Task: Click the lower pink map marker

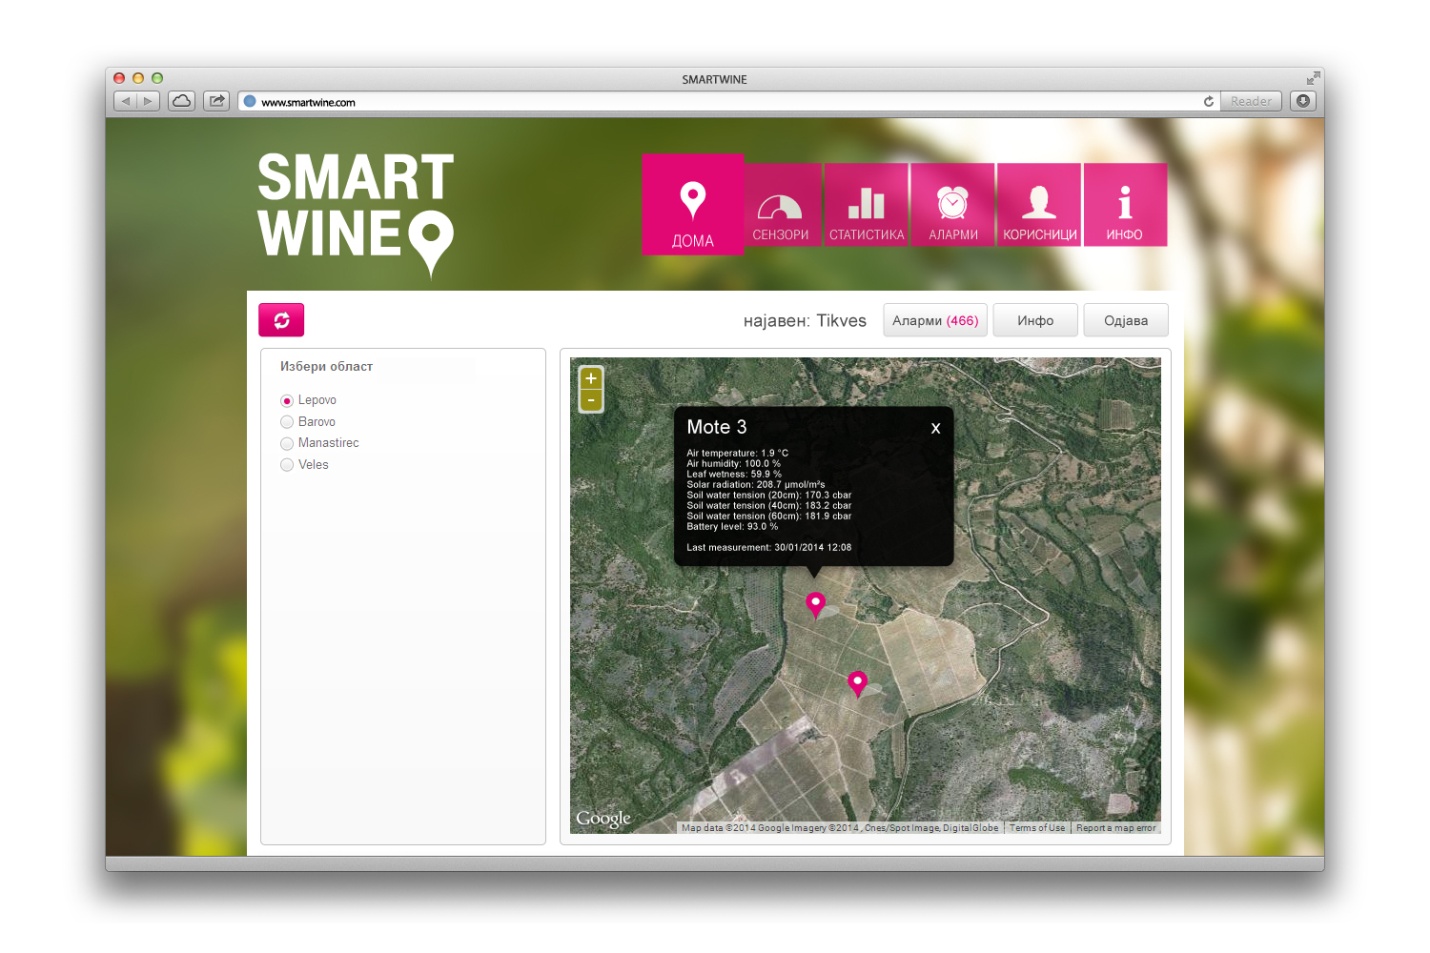Action: tap(857, 683)
